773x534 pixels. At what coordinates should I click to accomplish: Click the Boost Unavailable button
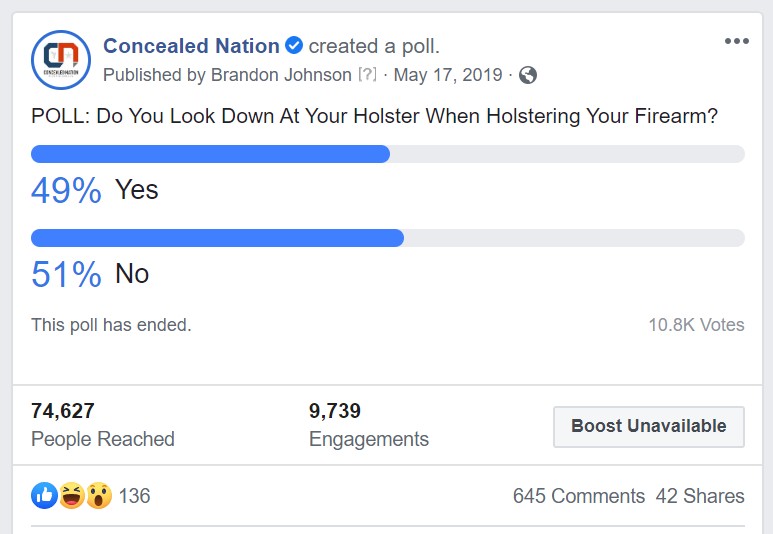tap(649, 427)
